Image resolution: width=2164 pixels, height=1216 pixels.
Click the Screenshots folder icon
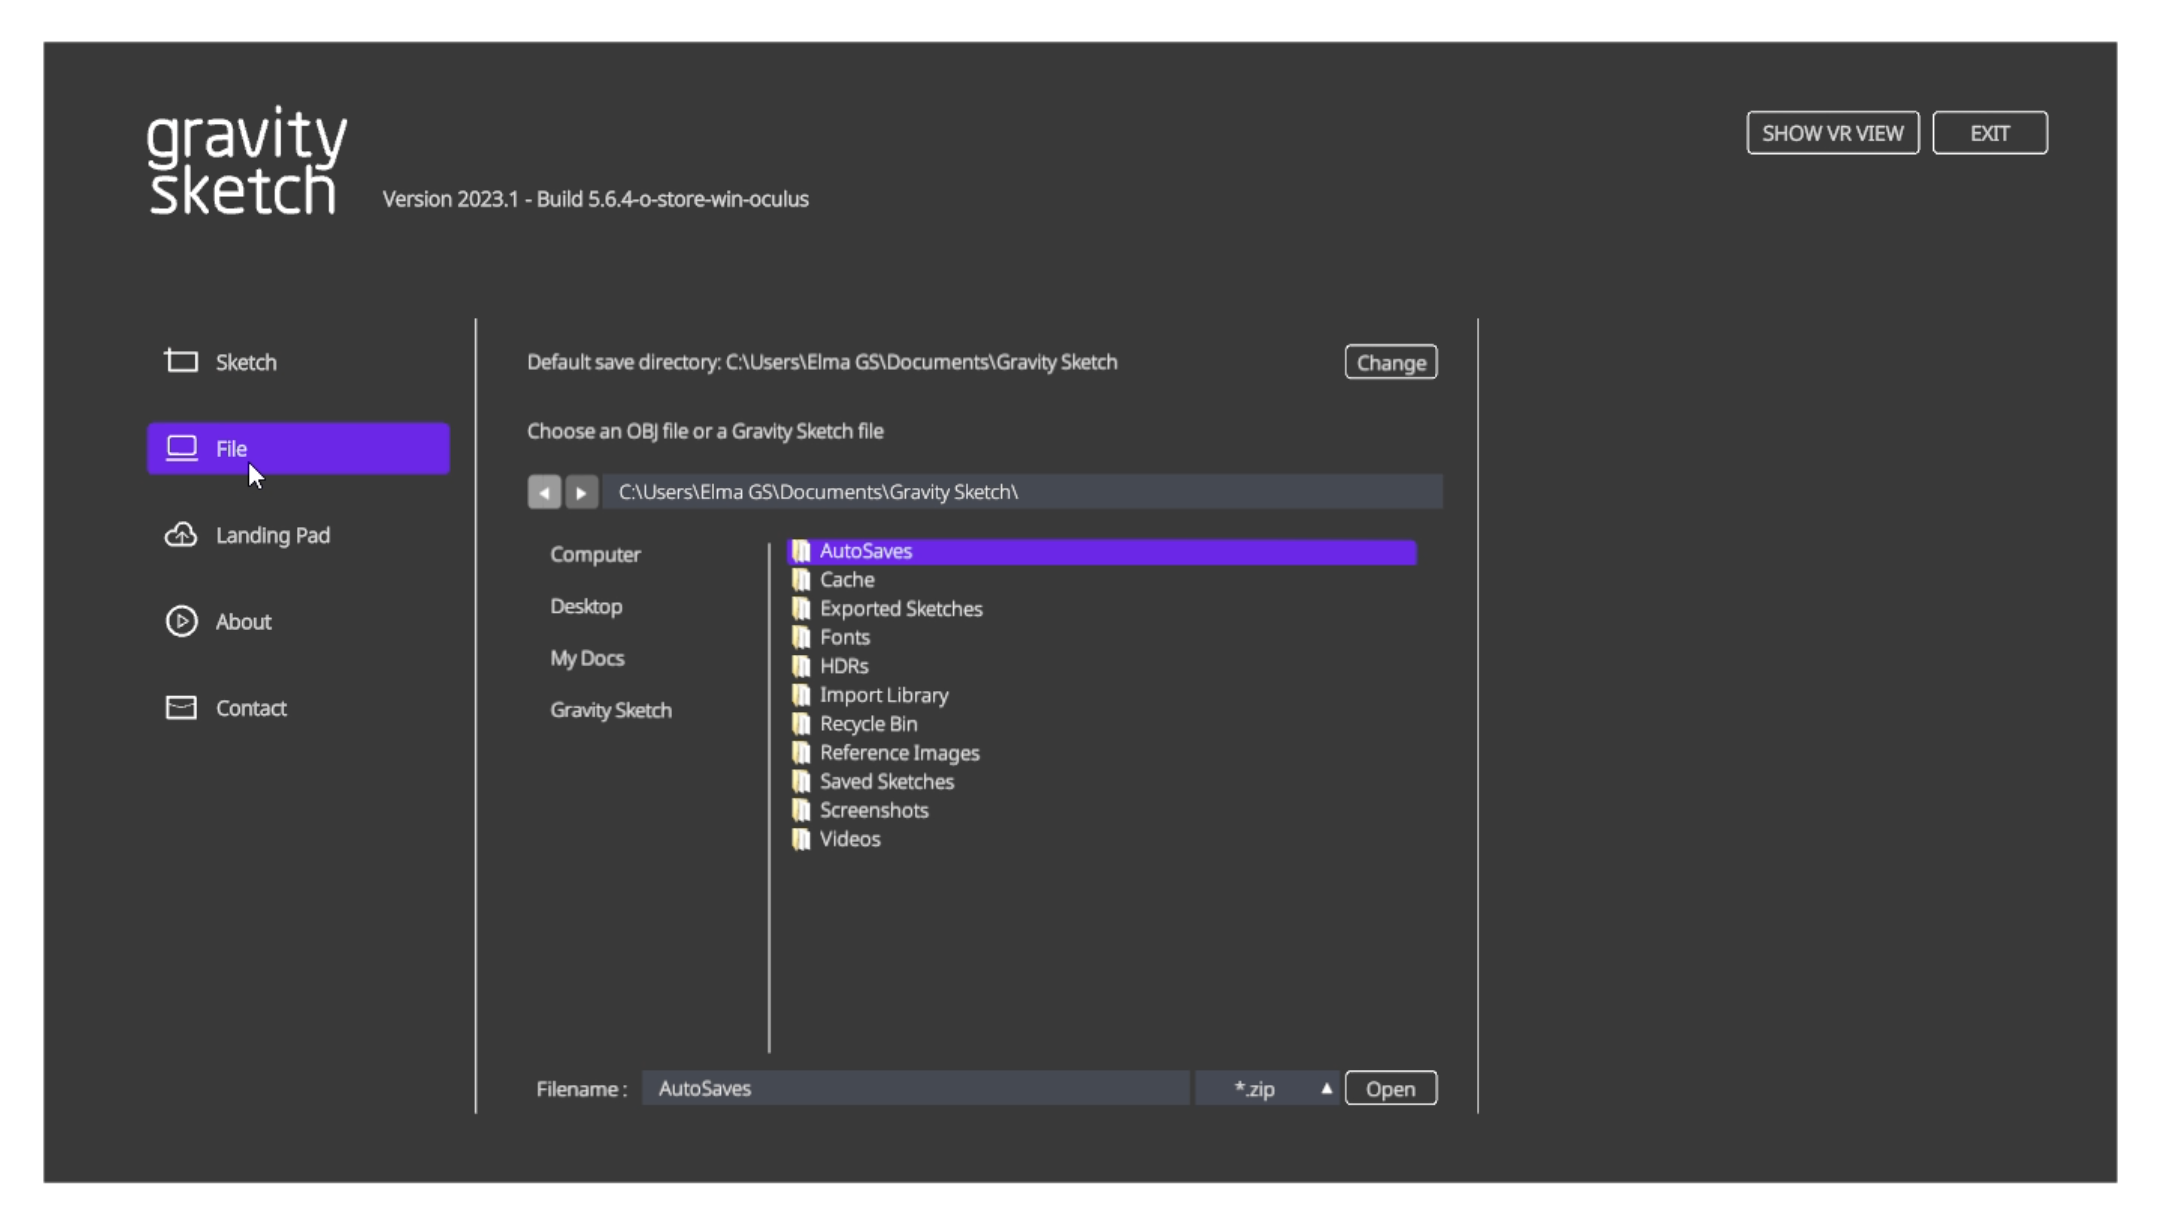coord(801,810)
